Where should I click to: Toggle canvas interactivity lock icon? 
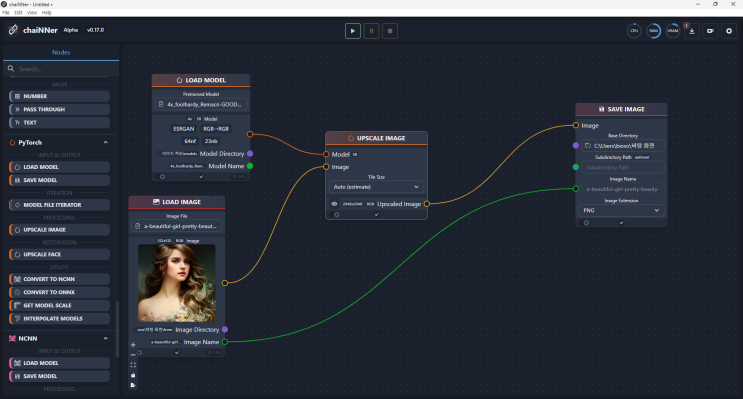pos(133,375)
